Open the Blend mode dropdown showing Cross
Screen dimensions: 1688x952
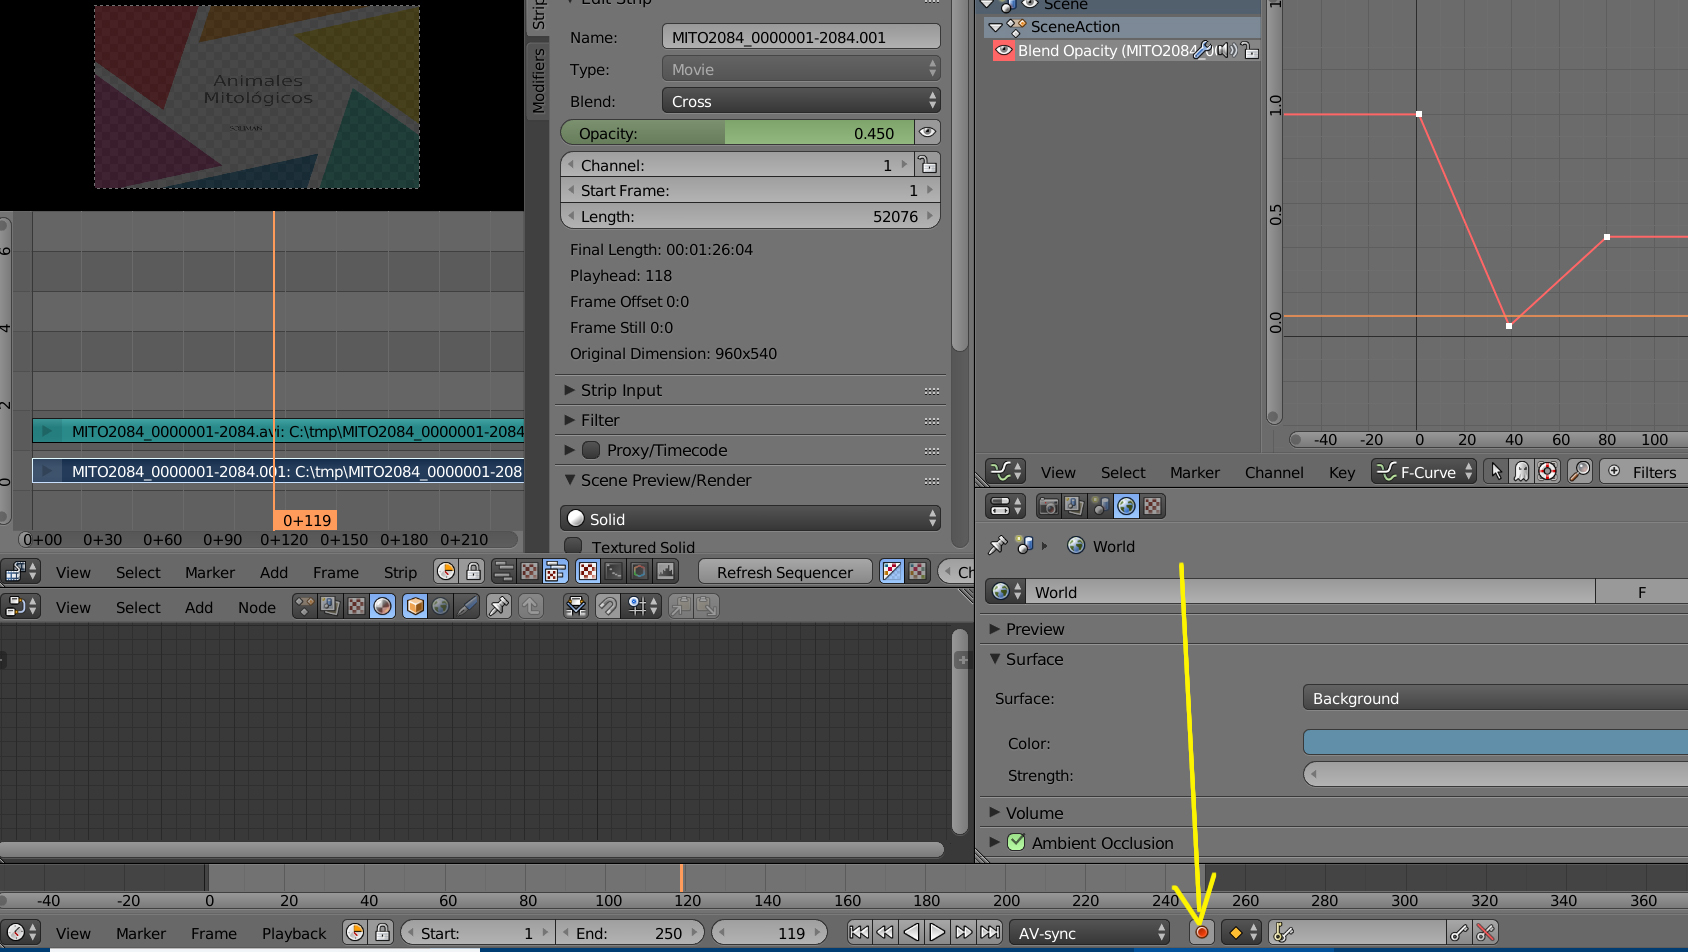click(x=800, y=101)
